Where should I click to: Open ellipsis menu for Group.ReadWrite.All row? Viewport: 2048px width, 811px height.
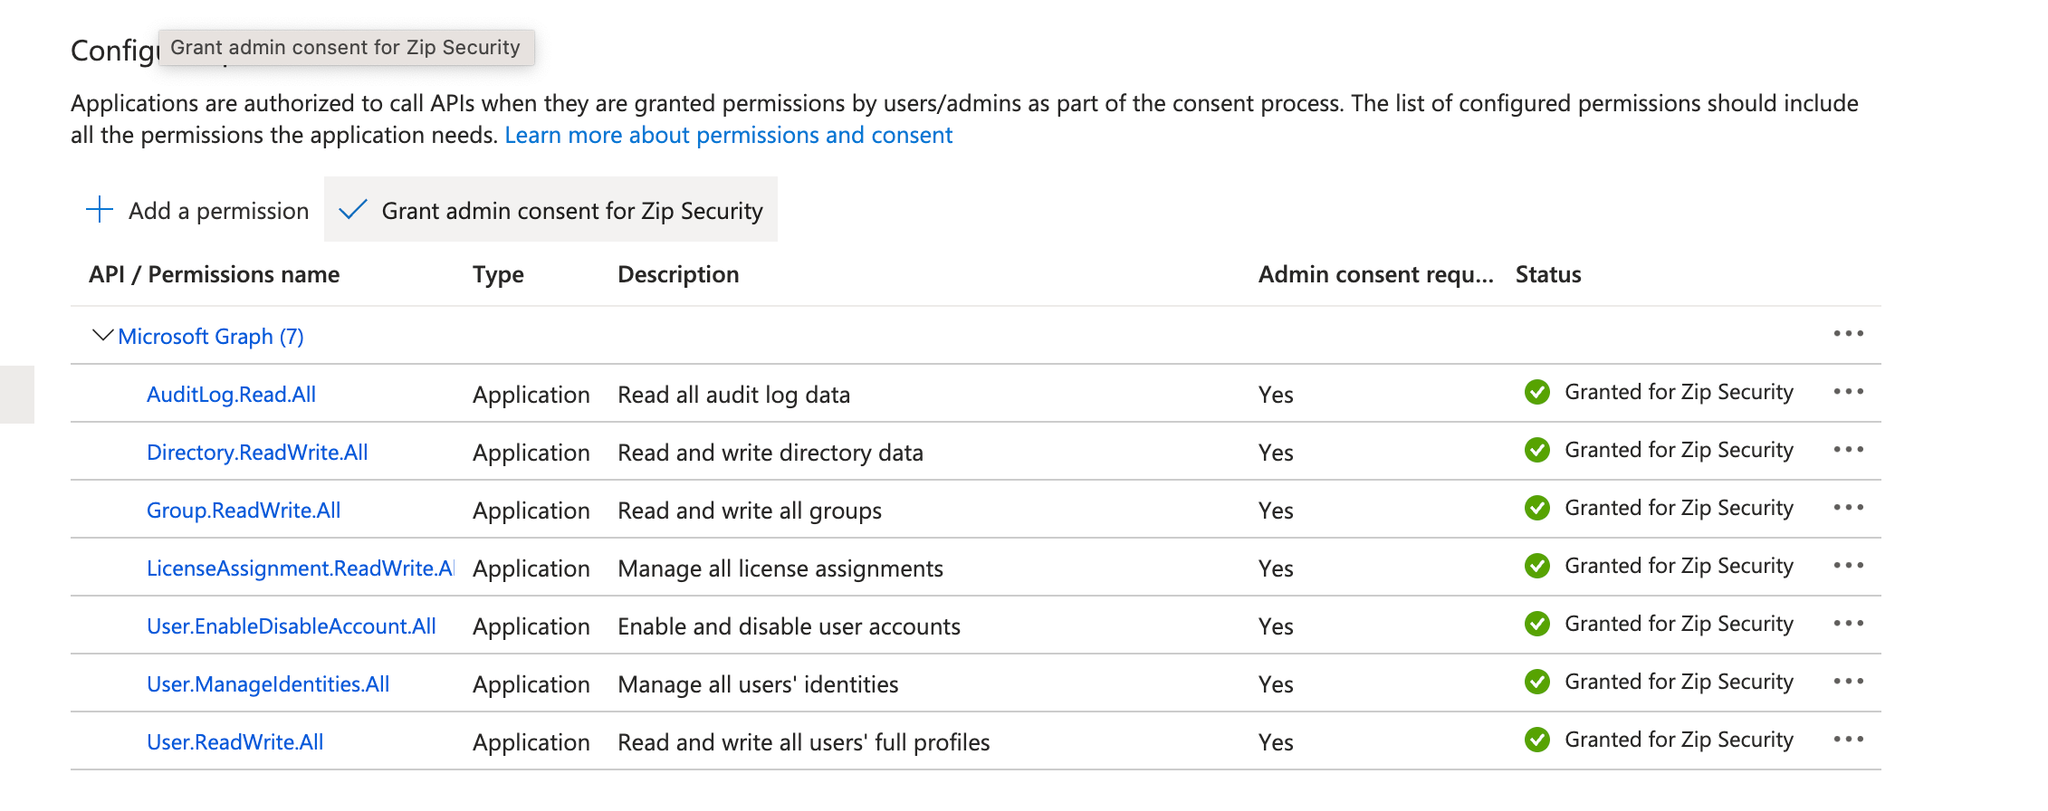(x=1848, y=507)
